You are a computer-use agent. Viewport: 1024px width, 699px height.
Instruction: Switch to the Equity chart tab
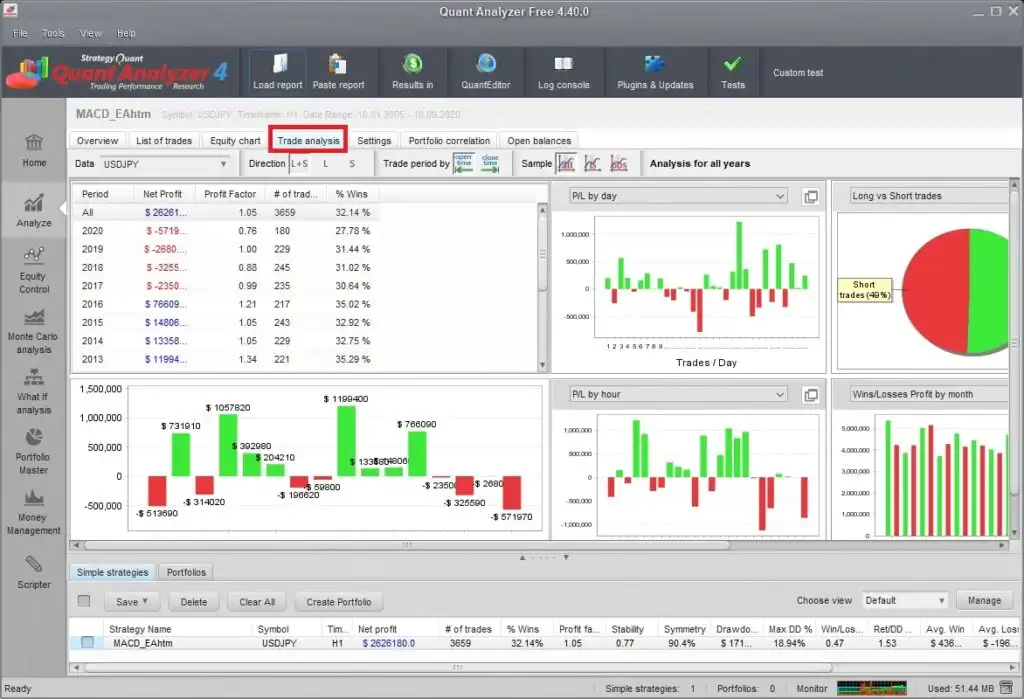(x=236, y=141)
